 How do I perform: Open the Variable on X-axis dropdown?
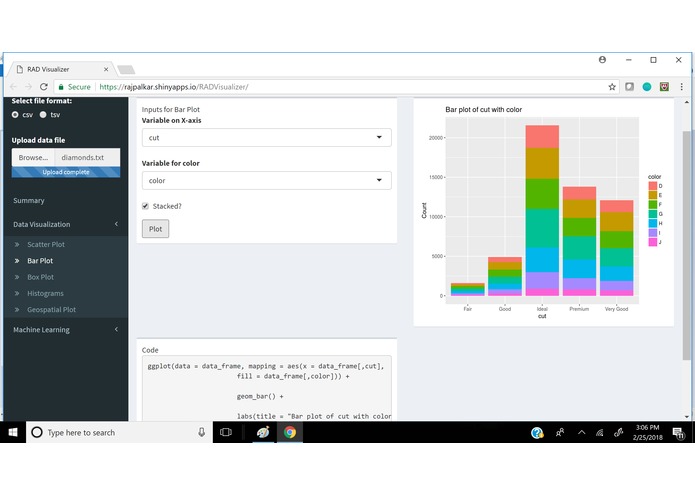266,138
